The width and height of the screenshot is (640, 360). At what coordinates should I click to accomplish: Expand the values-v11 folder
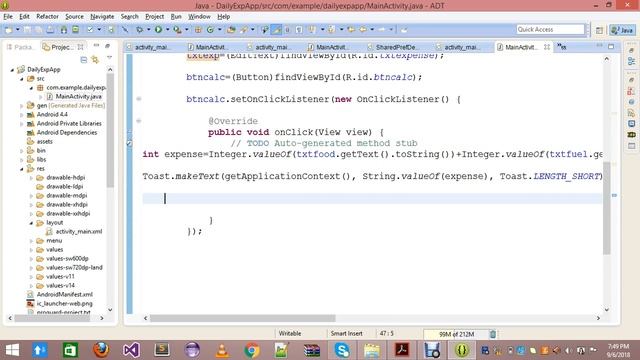click(31, 277)
